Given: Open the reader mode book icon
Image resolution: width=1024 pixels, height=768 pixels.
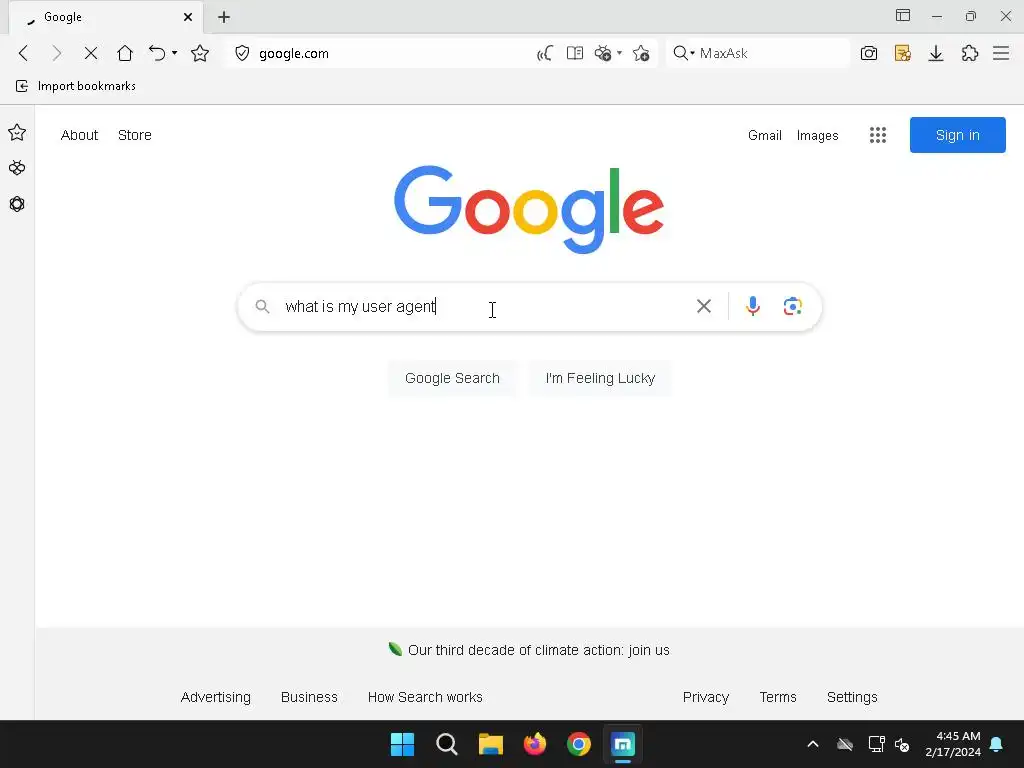Looking at the screenshot, I should coord(575,53).
